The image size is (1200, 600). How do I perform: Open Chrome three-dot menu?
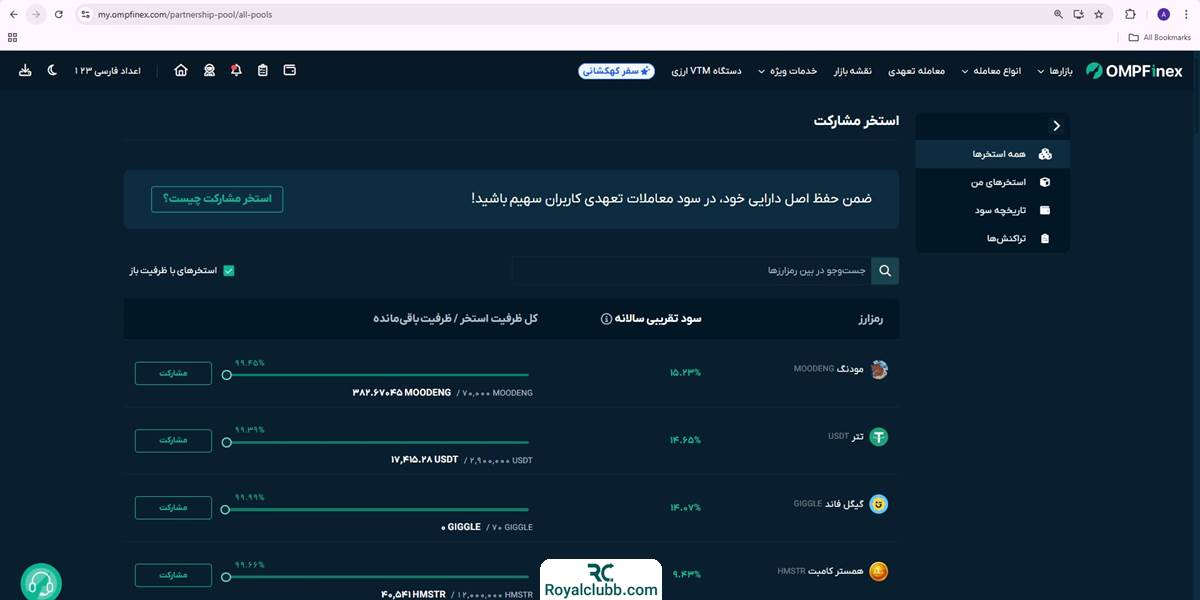pyautogui.click(x=1186, y=14)
